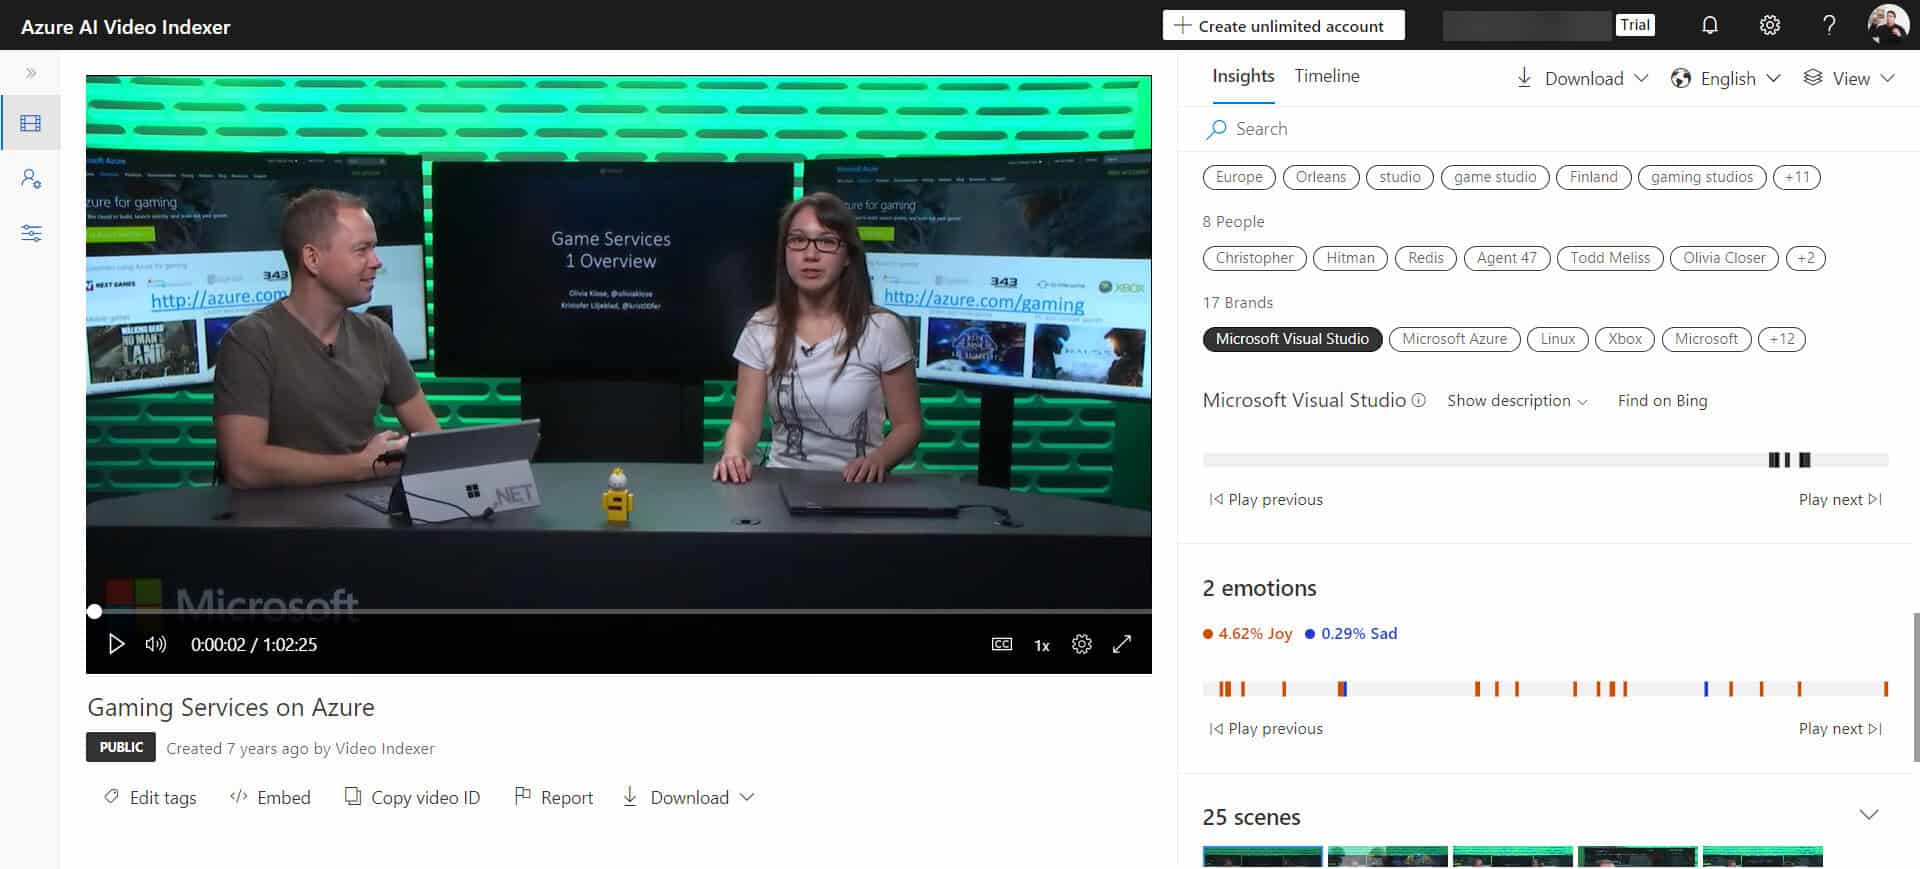Seek on the video progress bar
1920x869 pixels.
point(619,611)
